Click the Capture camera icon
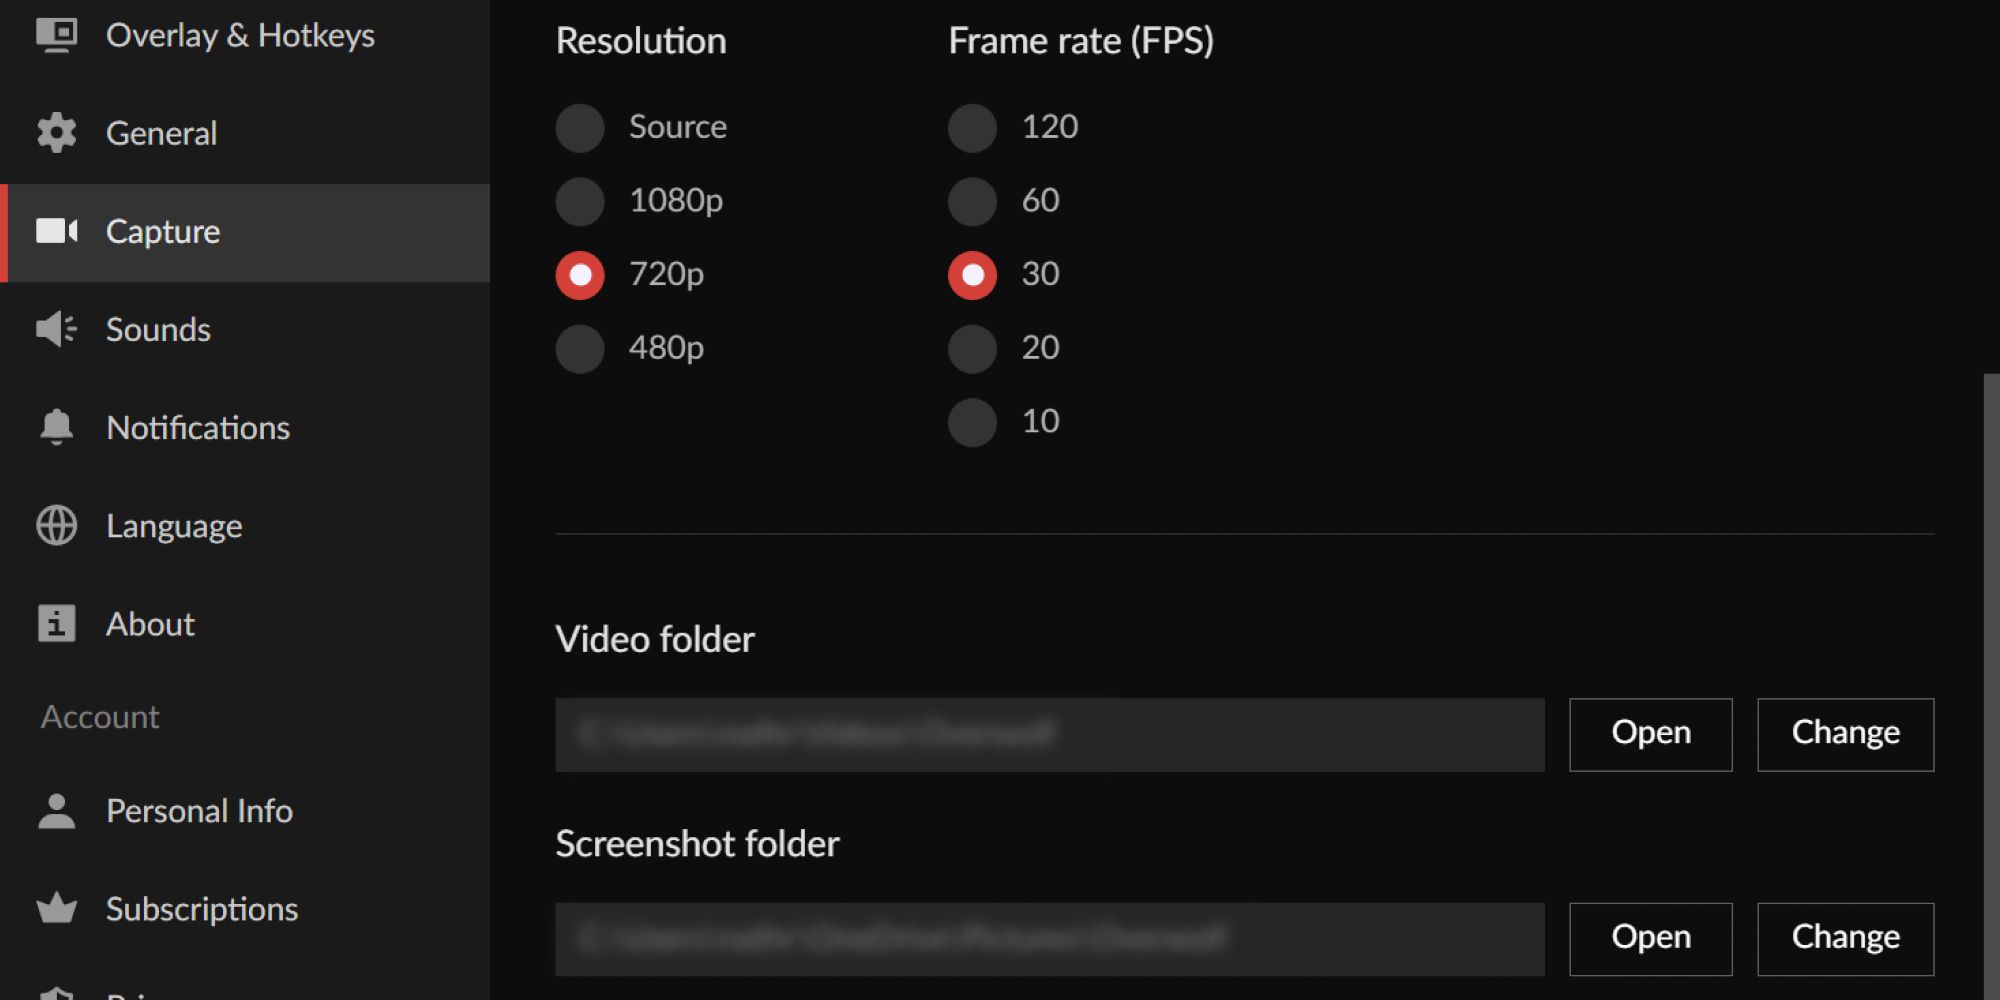The width and height of the screenshot is (2000, 1000). pyautogui.click(x=56, y=231)
